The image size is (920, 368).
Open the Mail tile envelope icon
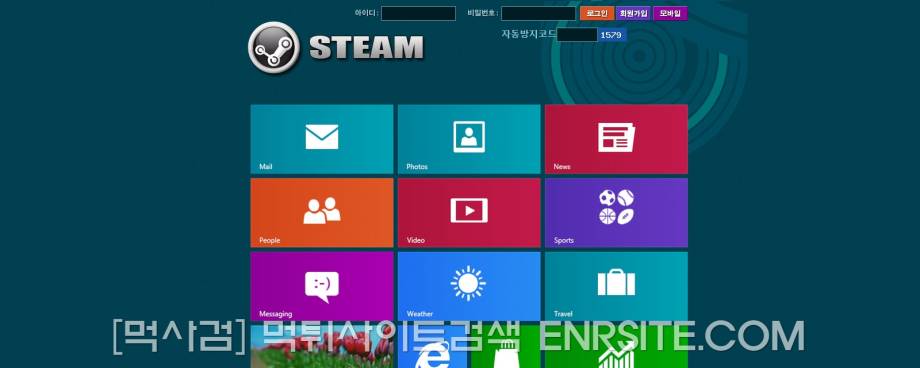[322, 137]
